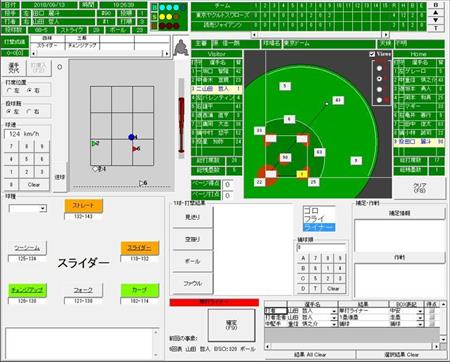450x362 pixels.
Task: Click fielder marker 6 on the field
Action: click(x=289, y=119)
